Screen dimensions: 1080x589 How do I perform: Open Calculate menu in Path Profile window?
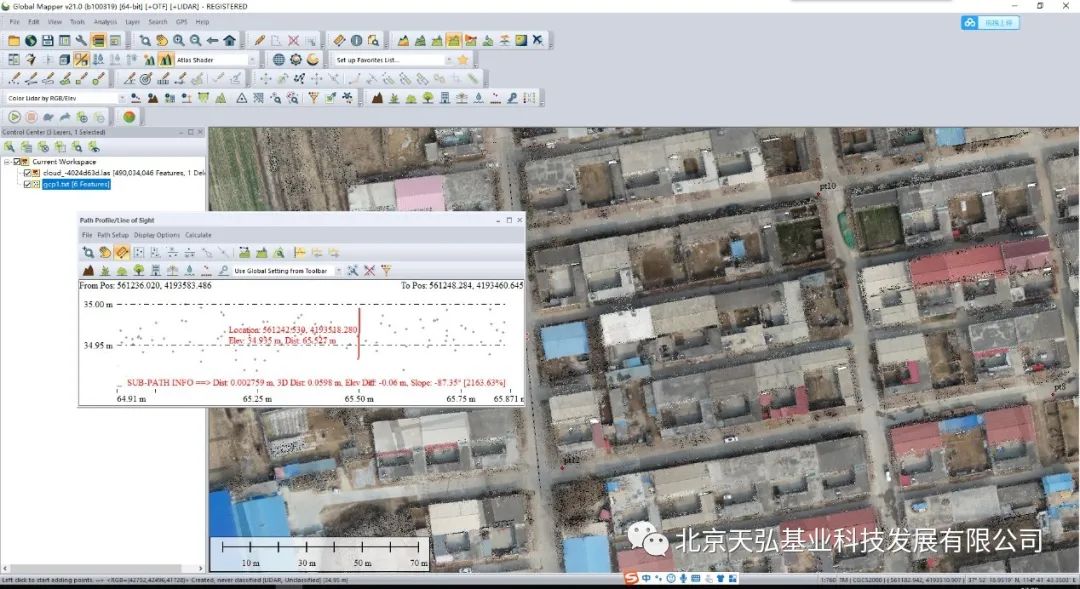(x=198, y=235)
